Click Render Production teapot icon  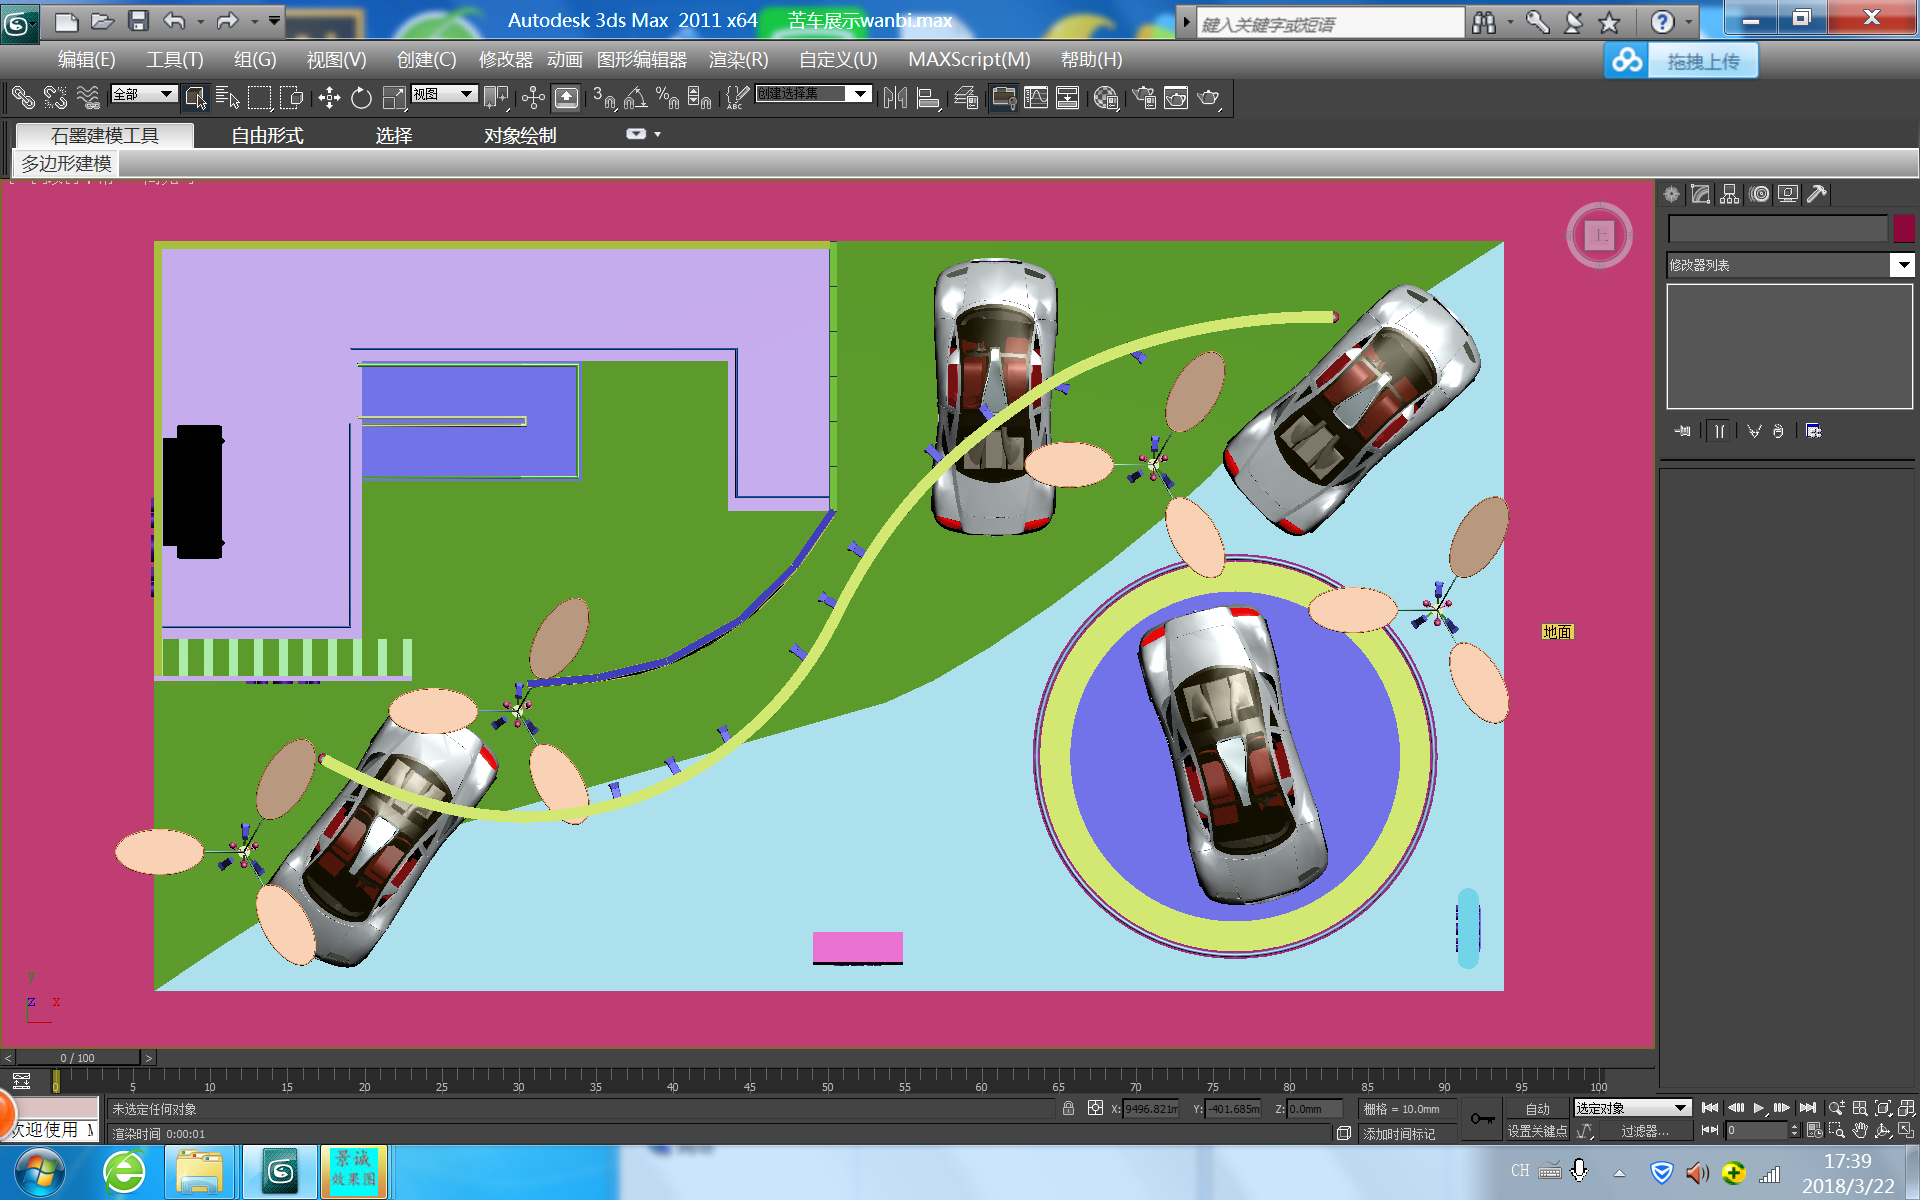1208,97
